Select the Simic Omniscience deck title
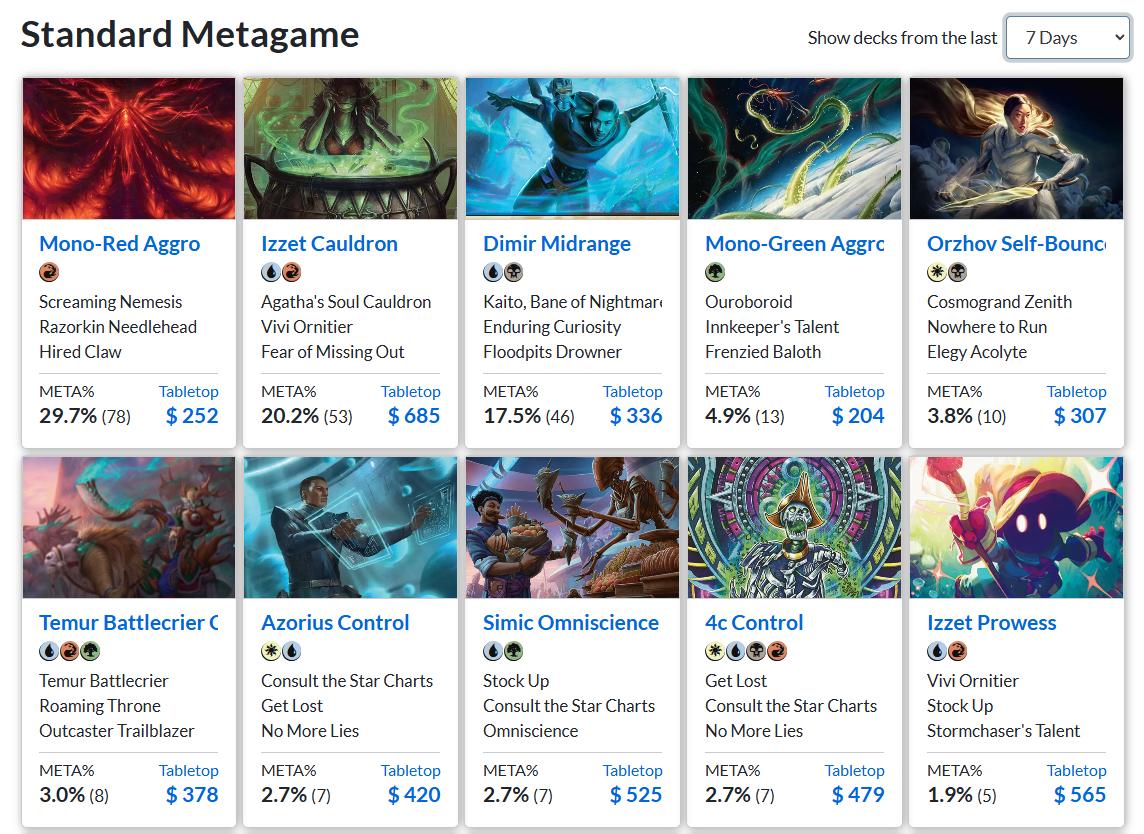This screenshot has width=1144, height=834. pyautogui.click(x=570, y=623)
